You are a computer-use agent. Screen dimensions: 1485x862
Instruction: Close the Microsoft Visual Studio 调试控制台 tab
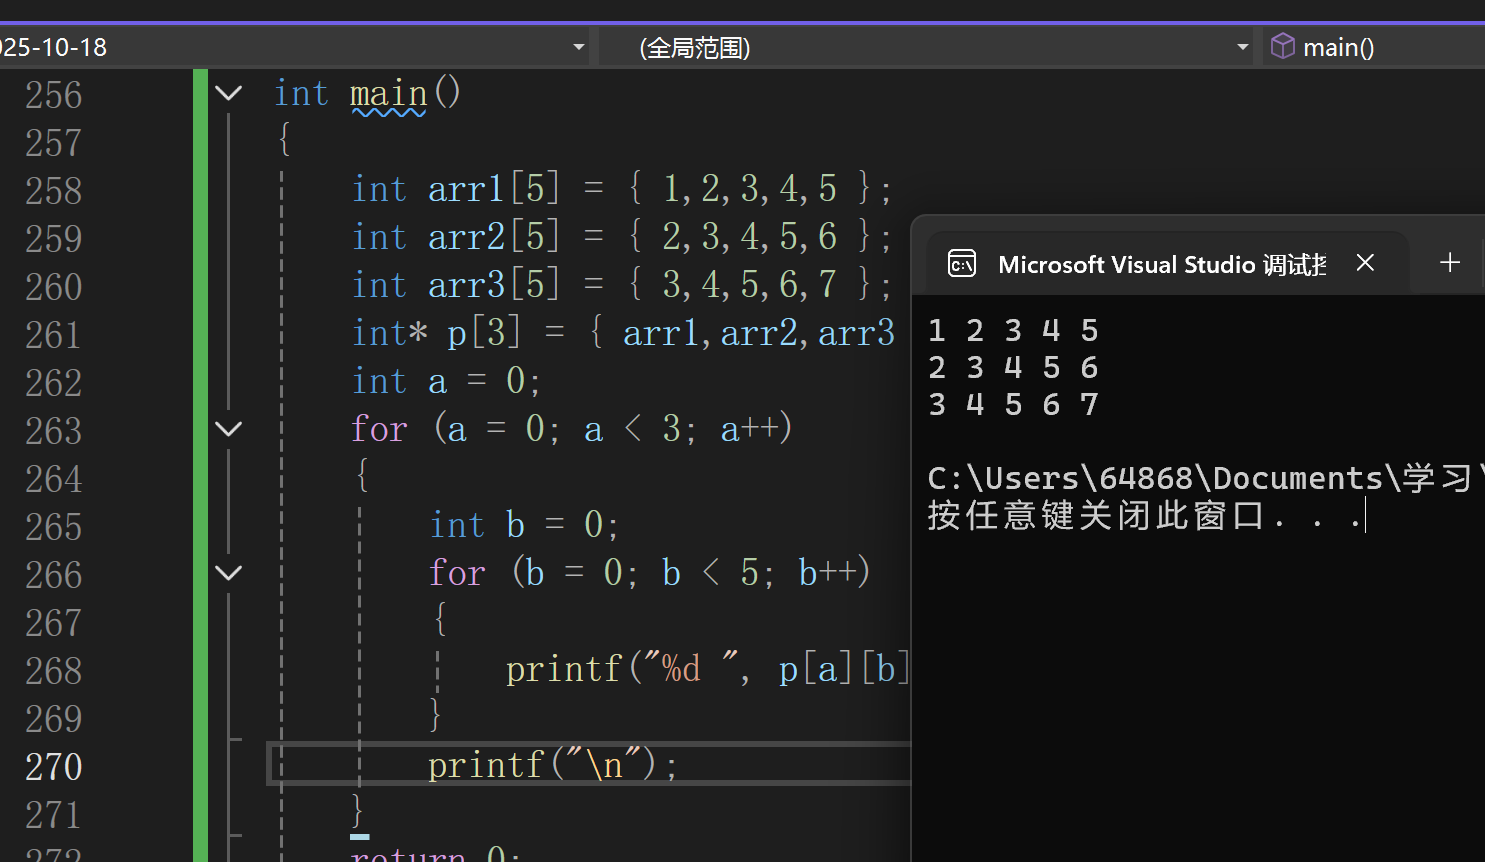tap(1365, 262)
